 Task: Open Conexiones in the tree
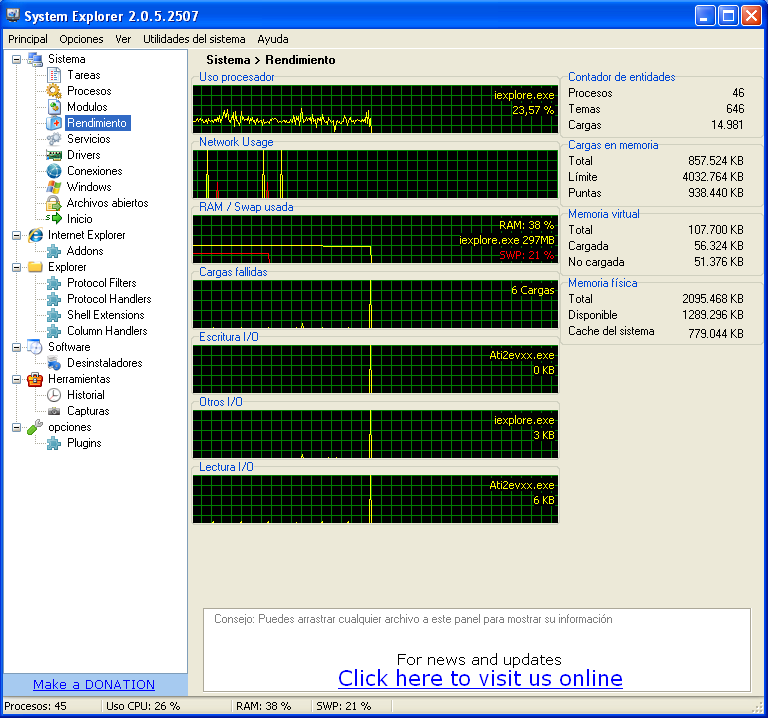(95, 171)
